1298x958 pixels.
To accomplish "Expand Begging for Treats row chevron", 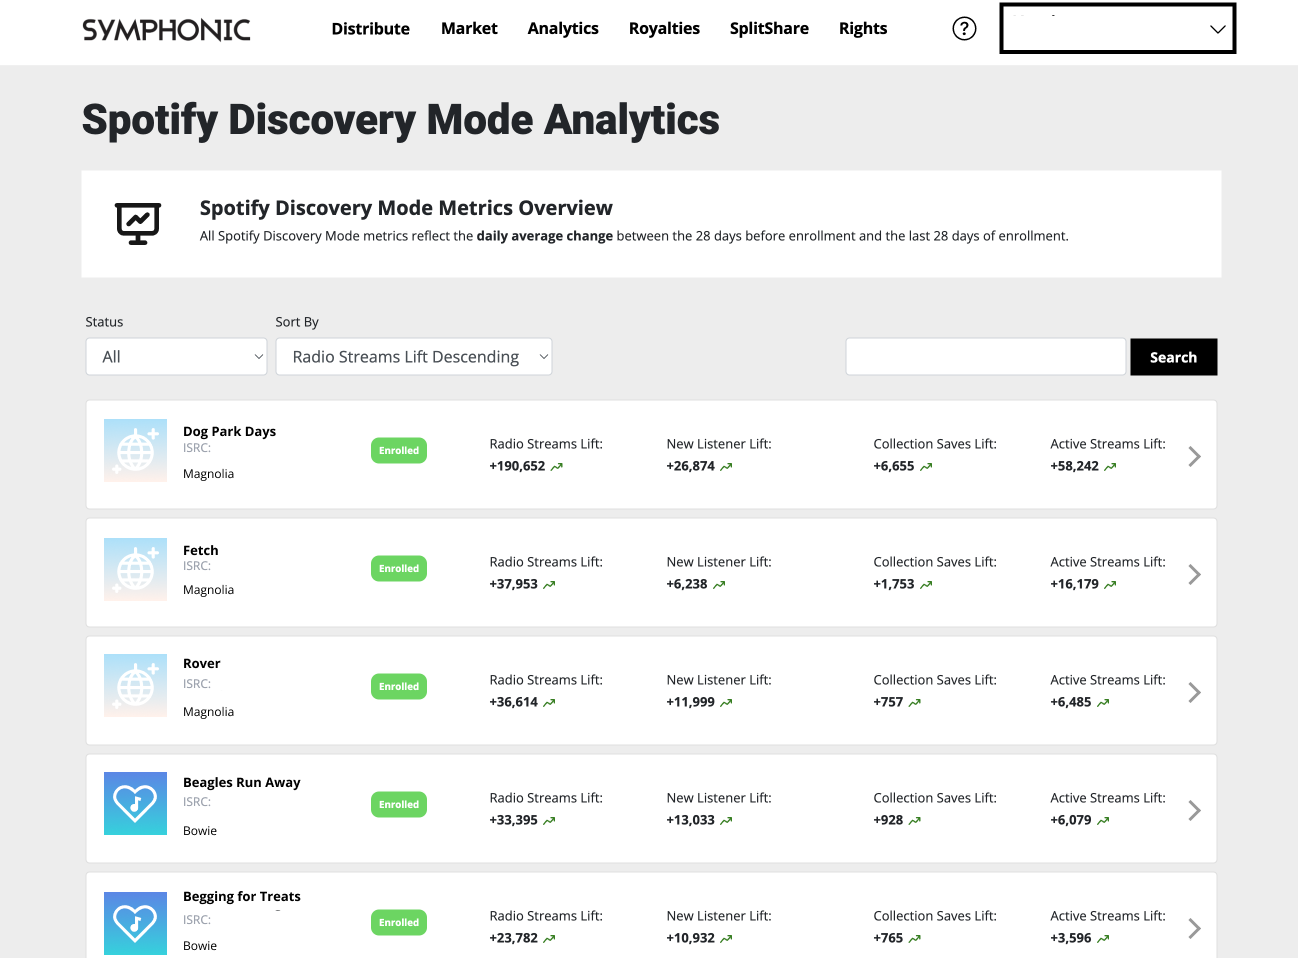I will pyautogui.click(x=1194, y=928).
